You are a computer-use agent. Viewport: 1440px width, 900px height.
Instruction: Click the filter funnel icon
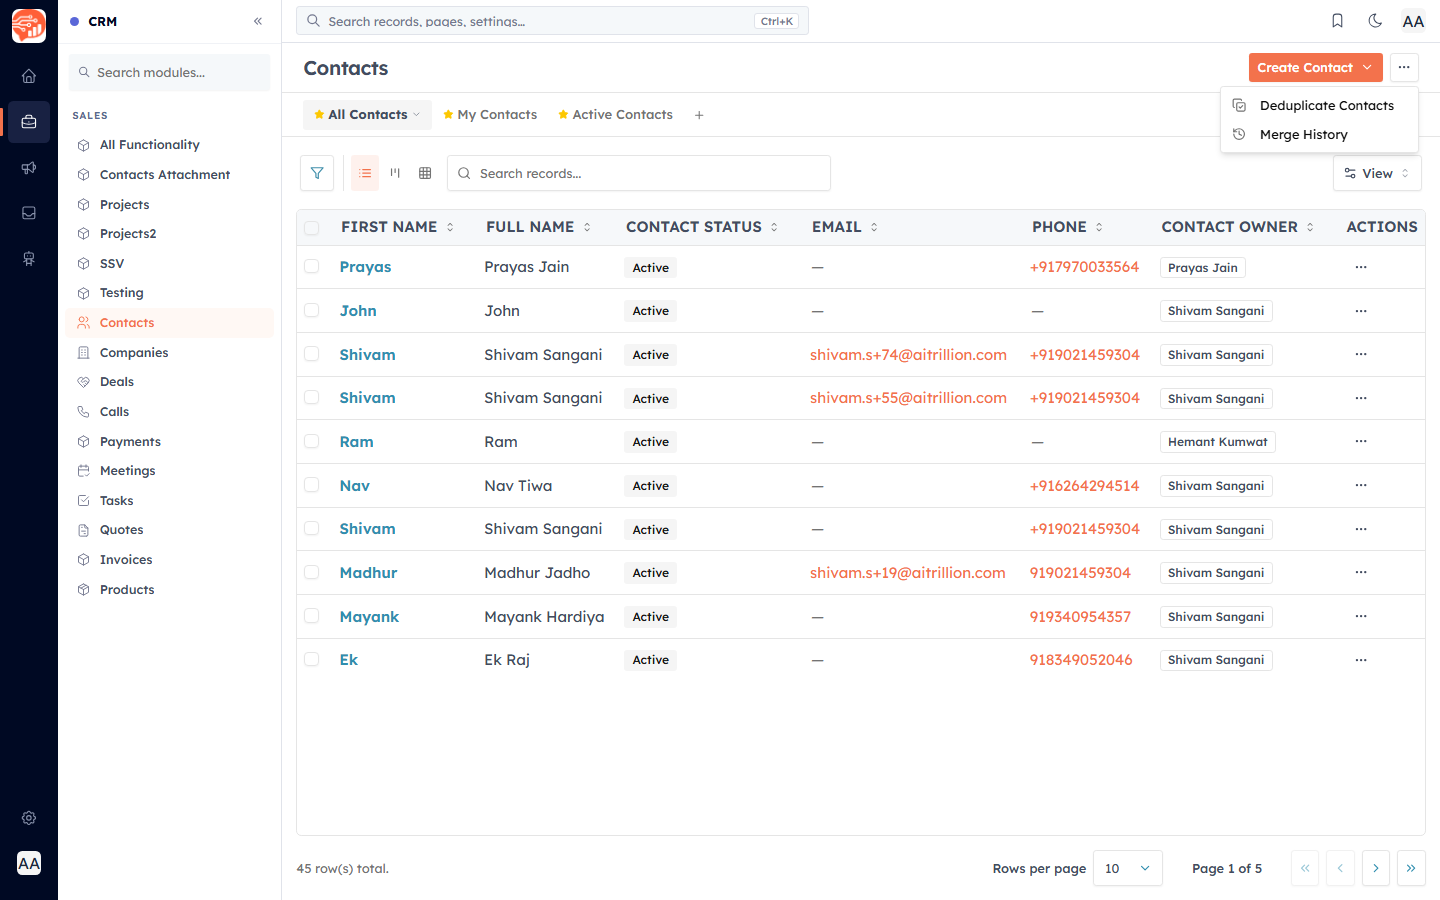tap(317, 173)
